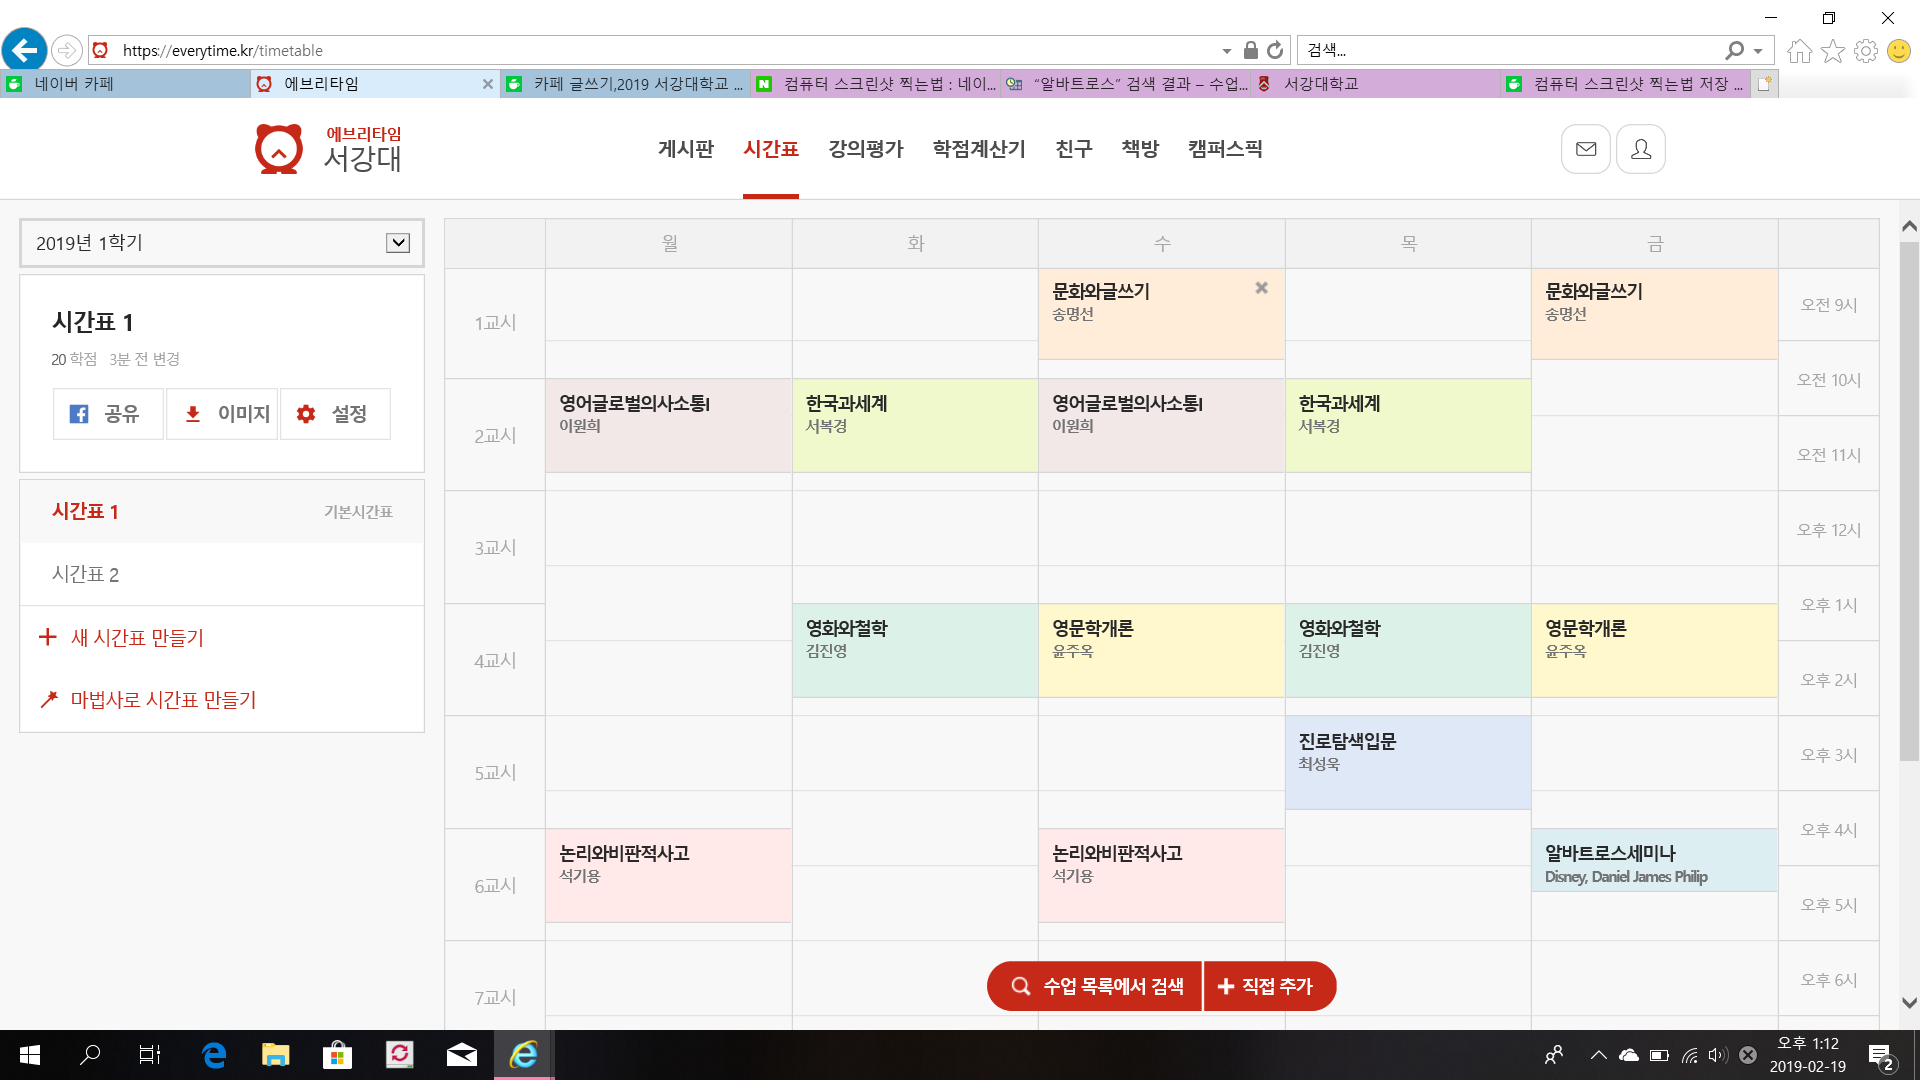
Task: Expand the search provider dropdown arrow
Action: pos(1758,50)
